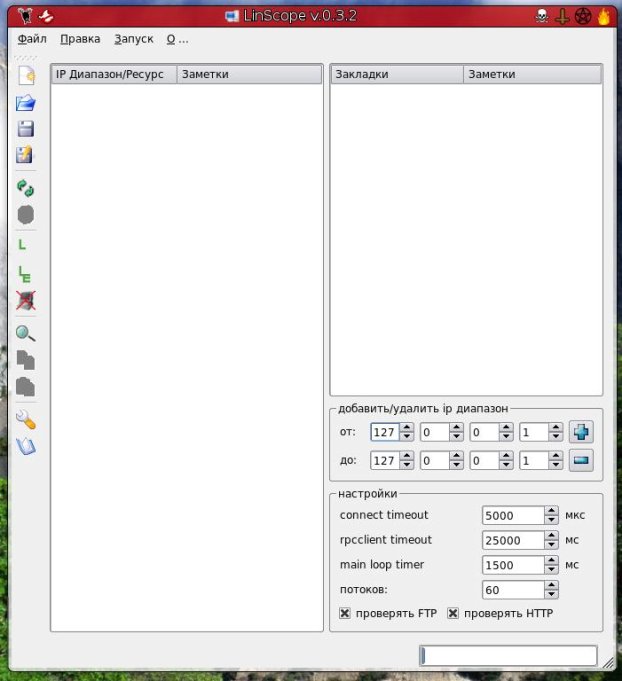The width and height of the screenshot is (622, 681).
Task: Increase the 'потоков' thread count spinner
Action: (552, 585)
